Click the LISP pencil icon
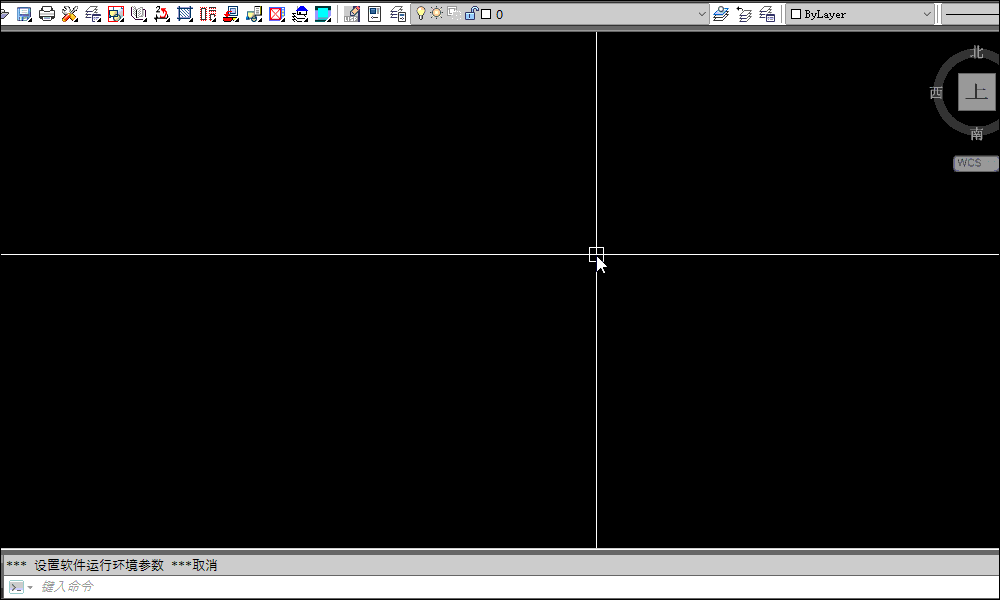This screenshot has height=600, width=1000. tap(352, 13)
